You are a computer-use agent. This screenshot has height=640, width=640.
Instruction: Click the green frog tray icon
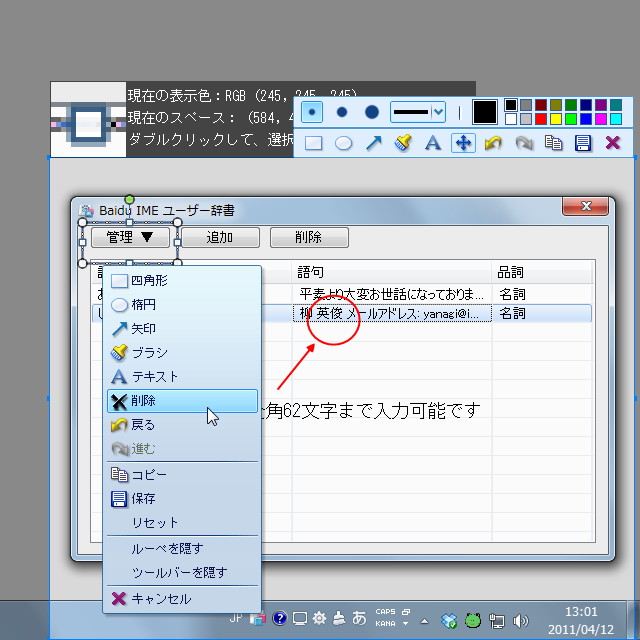coord(473,621)
